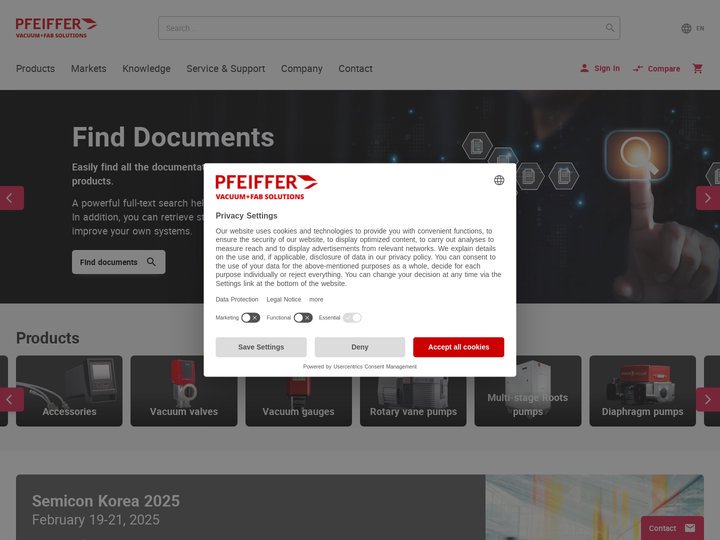This screenshot has width=720, height=540.
Task: Click the Pfeiffer logo in the privacy dialog
Action: 266,186
